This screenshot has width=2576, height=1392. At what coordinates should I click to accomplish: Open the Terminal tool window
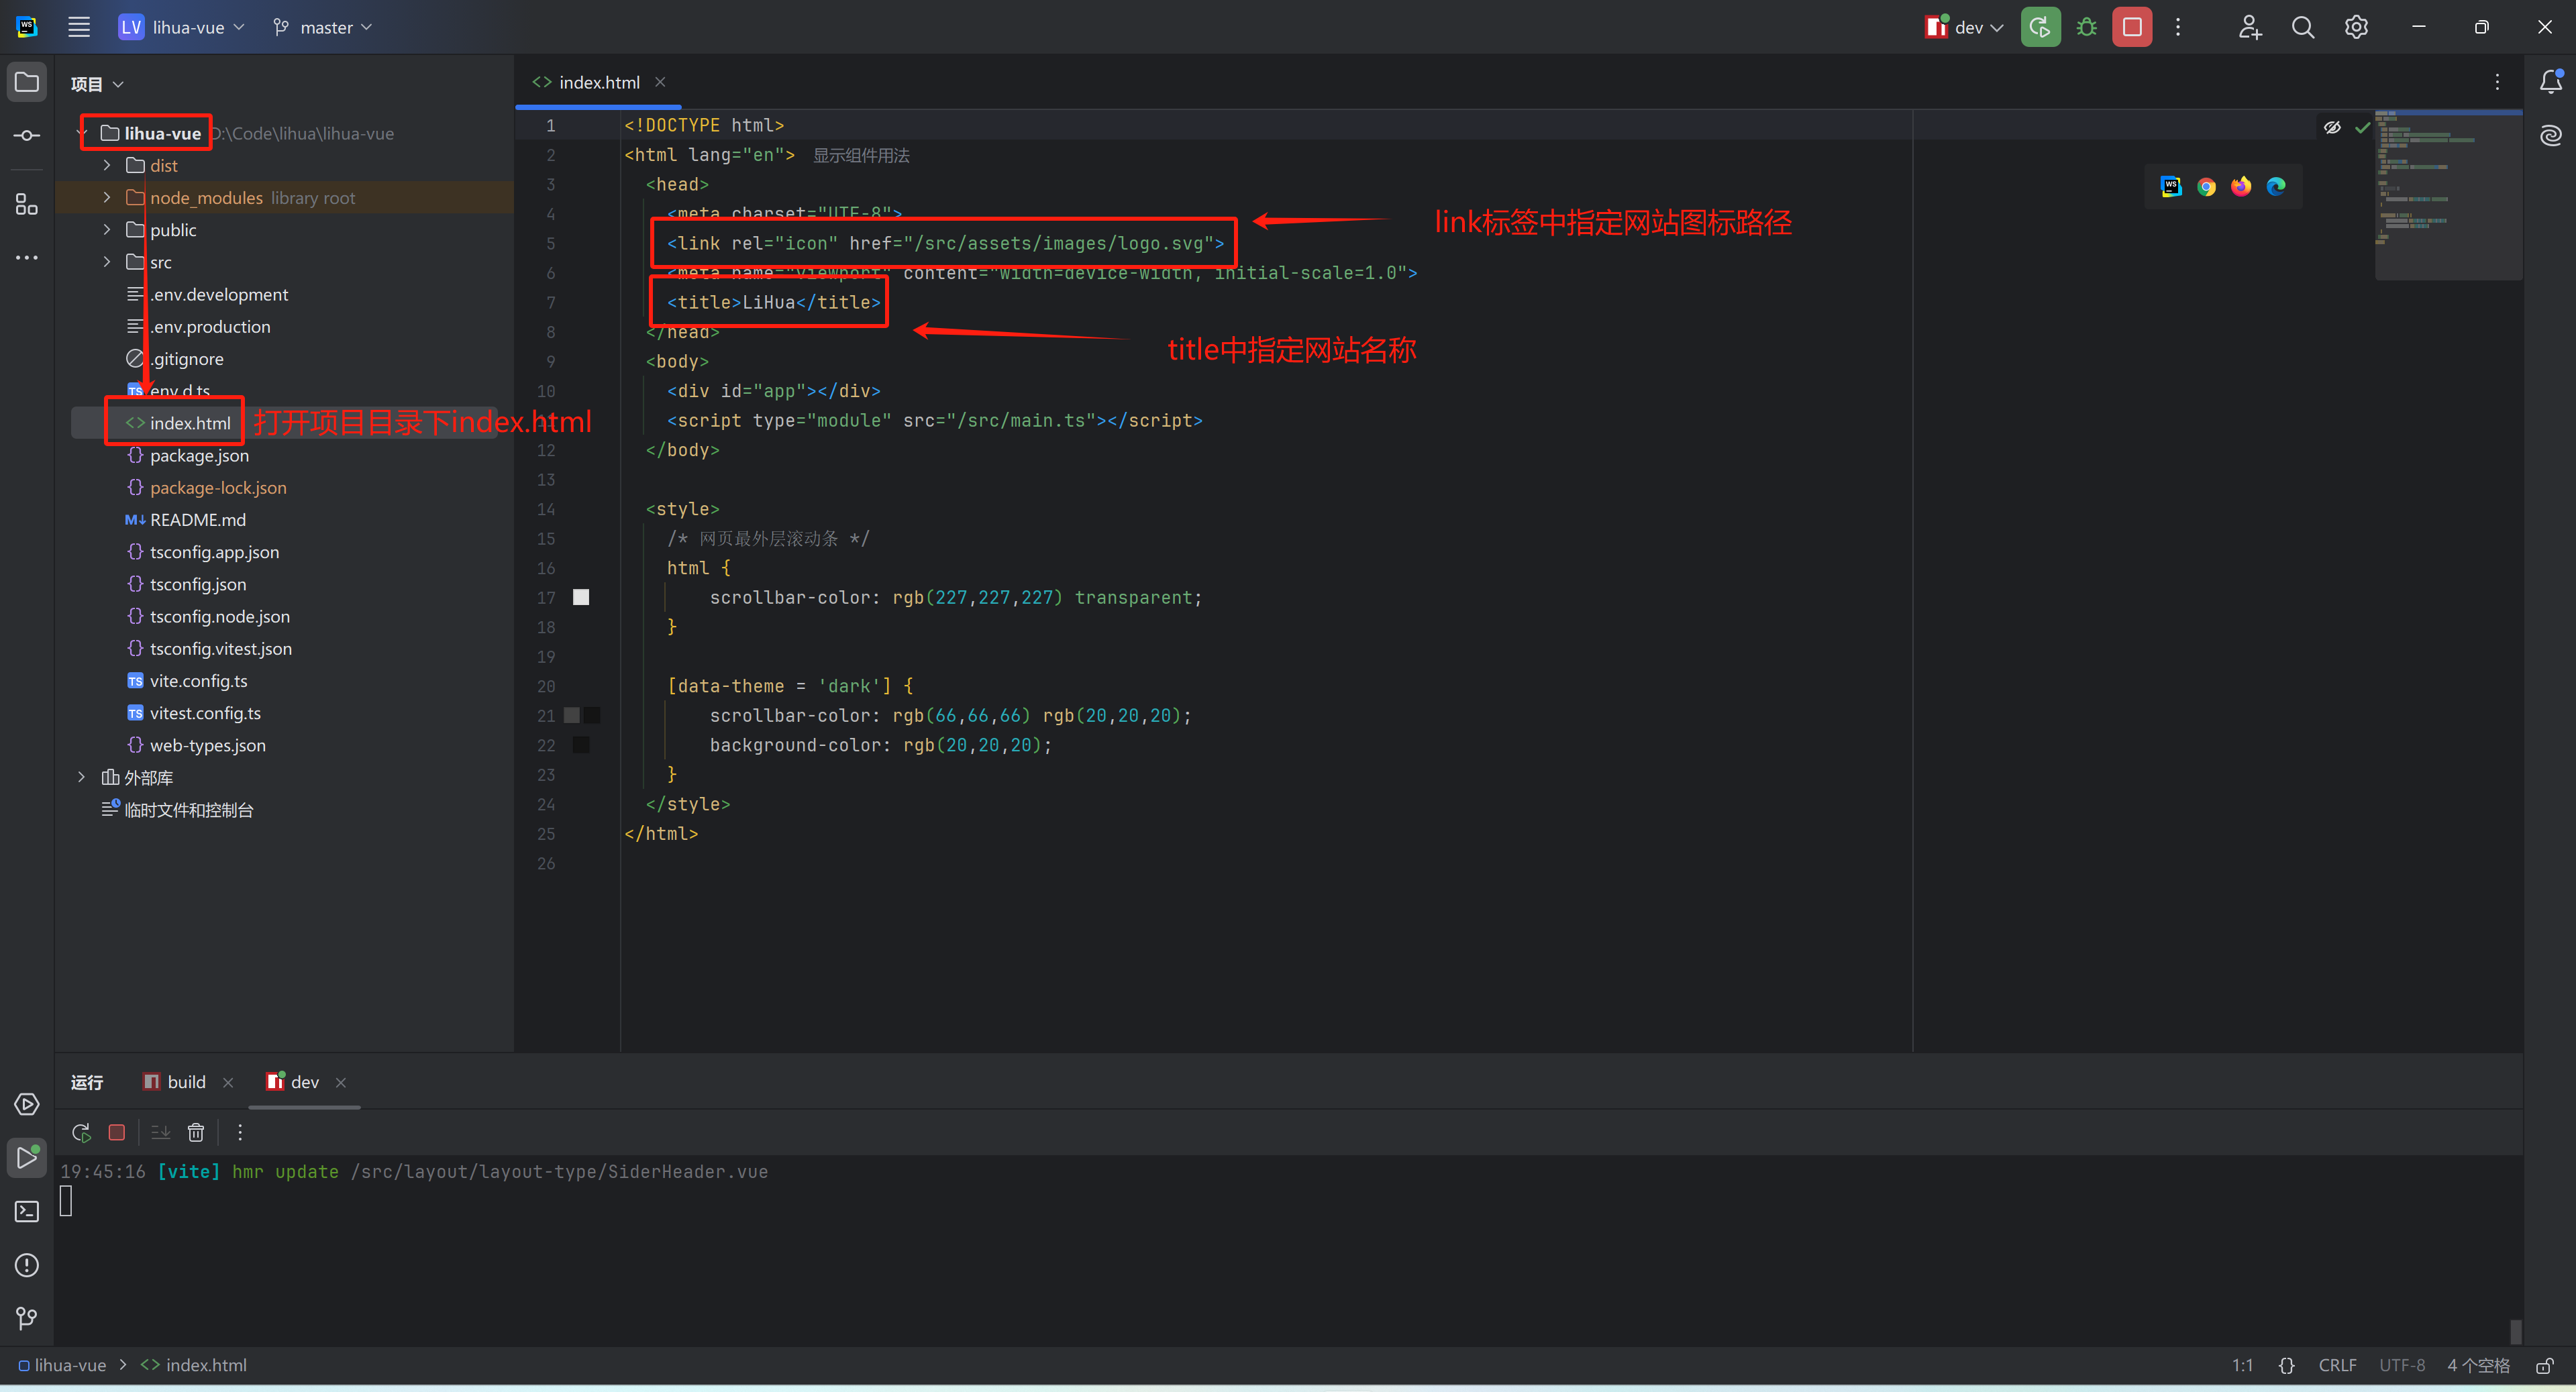(x=27, y=1211)
